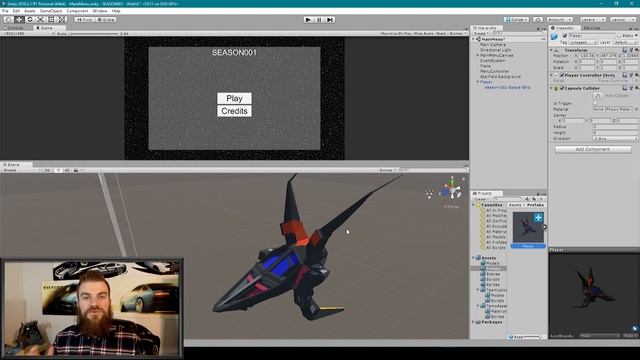The height and width of the screenshot is (360, 640).
Task: Open the collider Direction dropdown
Action: 616,139
